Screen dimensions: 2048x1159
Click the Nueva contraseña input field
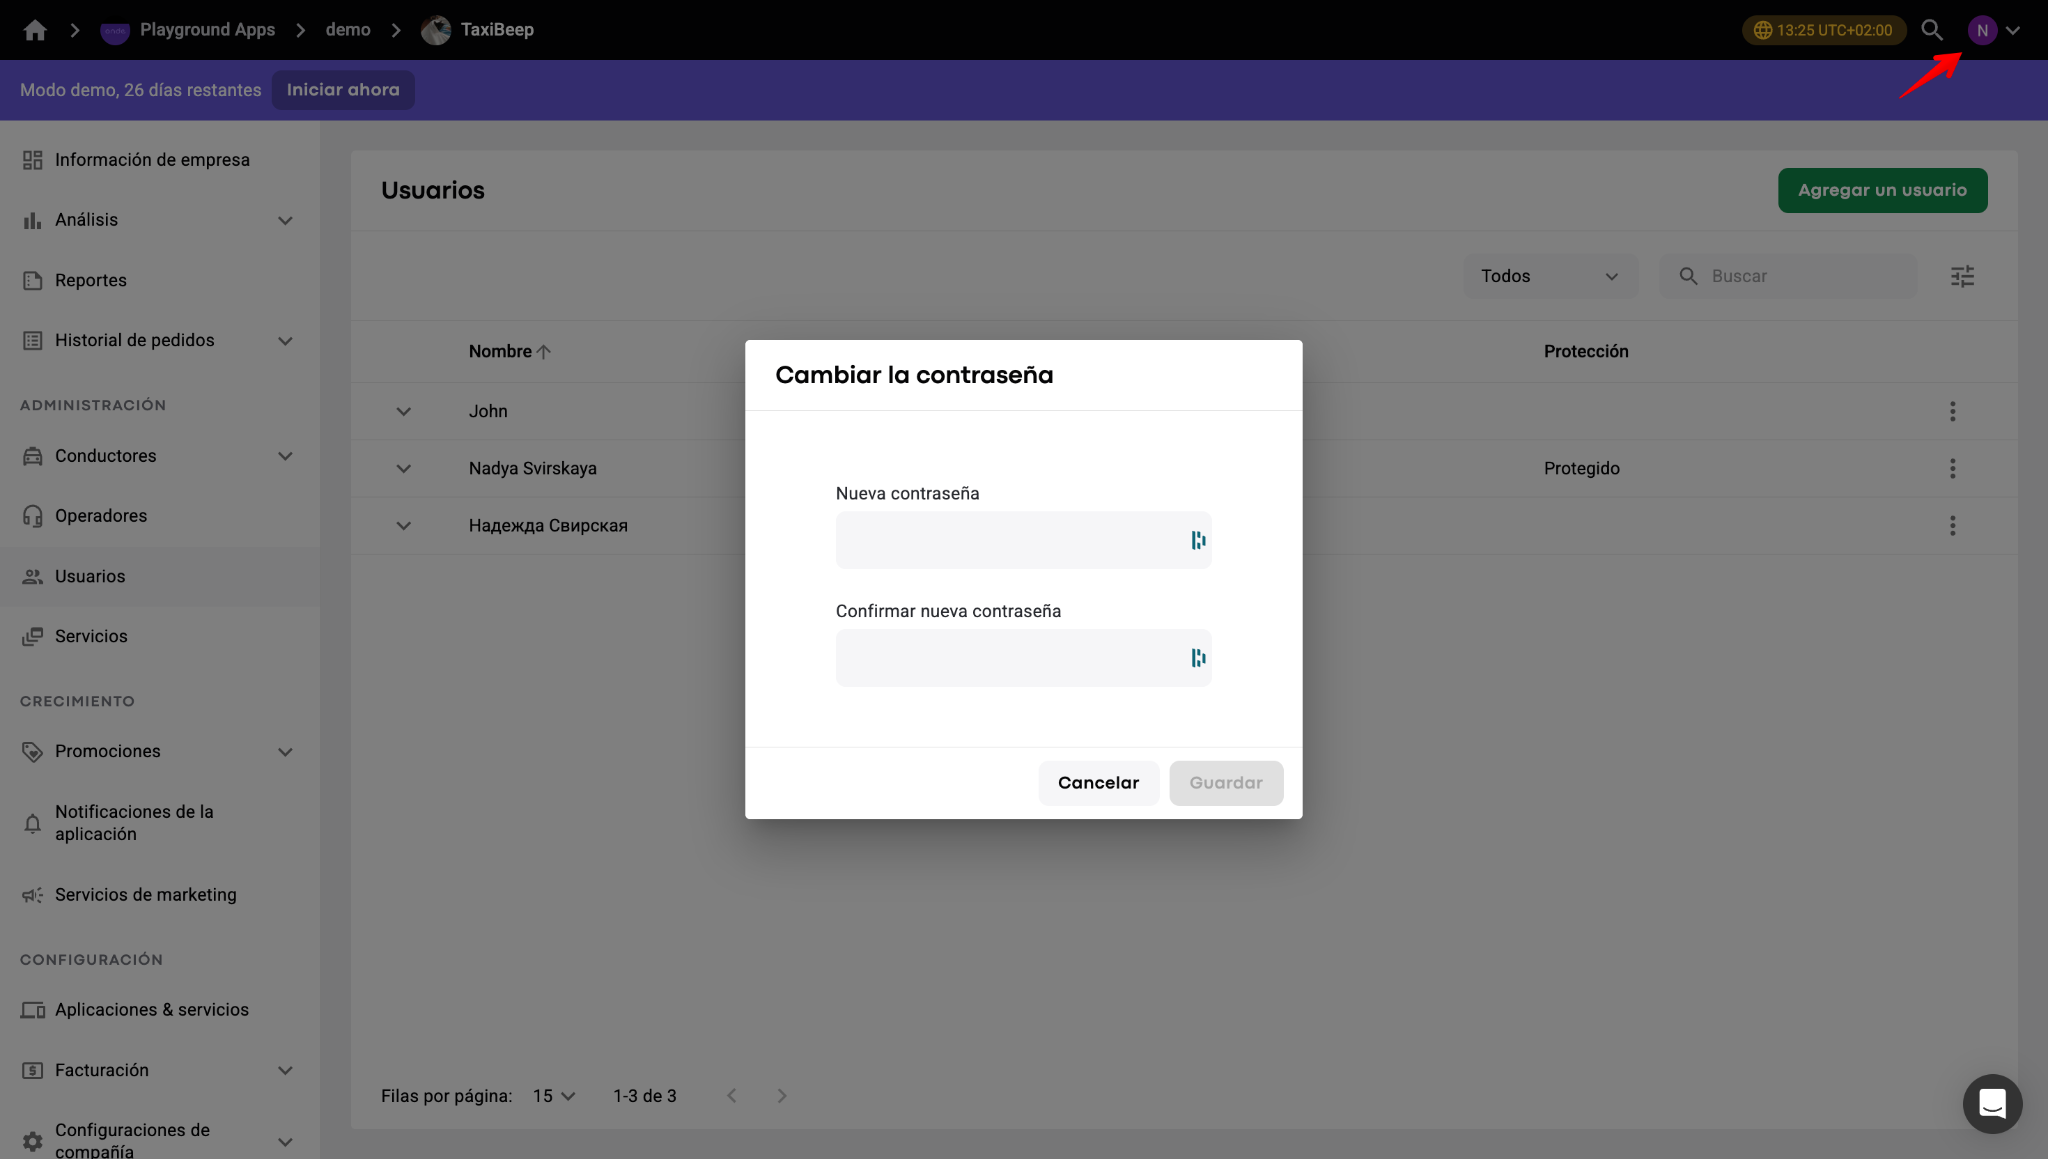[1023, 540]
